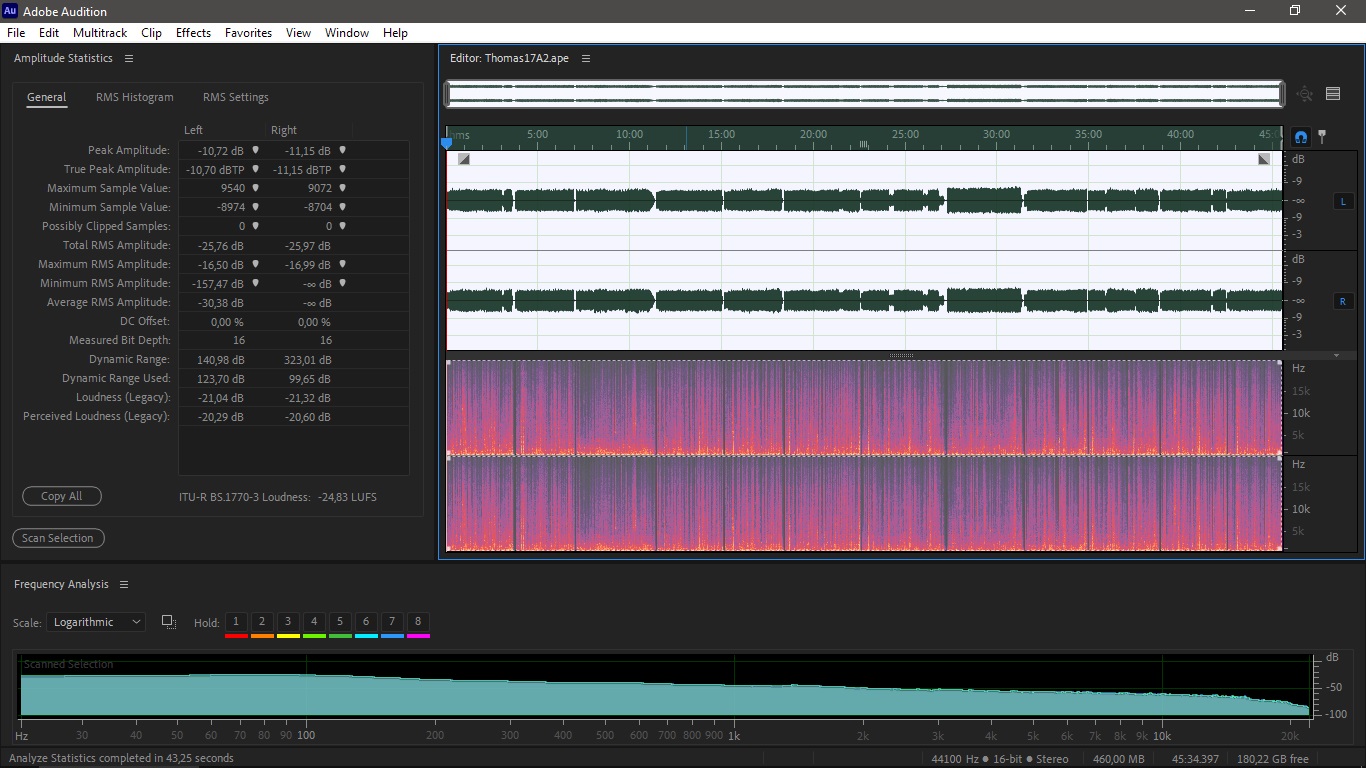
Task: Toggle Hold 5 green snapshot
Action: (340, 625)
